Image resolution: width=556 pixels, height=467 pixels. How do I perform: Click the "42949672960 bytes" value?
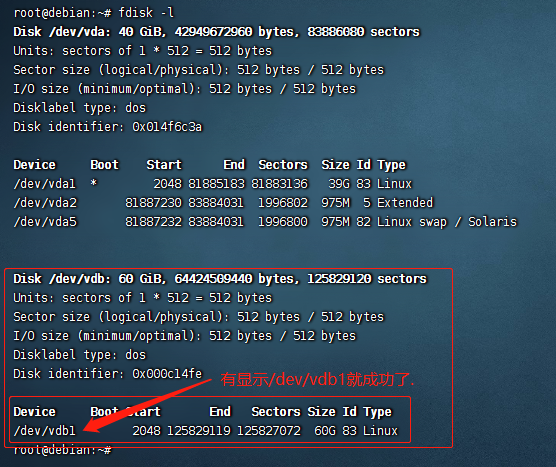[x=234, y=32]
